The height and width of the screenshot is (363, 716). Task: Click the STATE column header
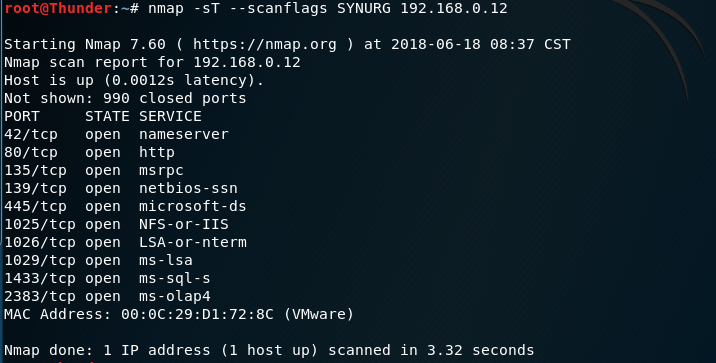107,116
